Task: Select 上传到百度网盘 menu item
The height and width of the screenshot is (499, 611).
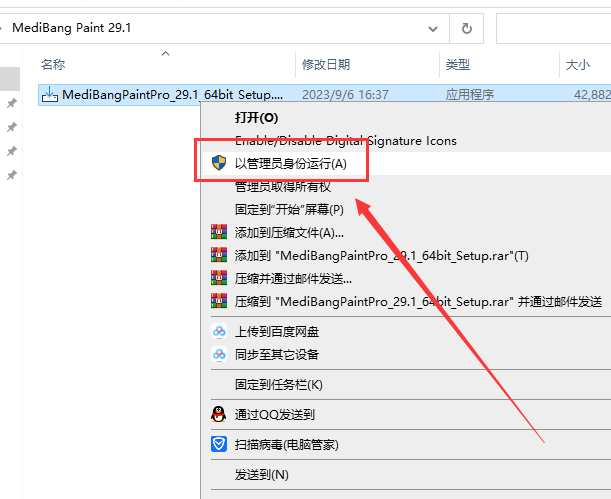Action: click(277, 332)
